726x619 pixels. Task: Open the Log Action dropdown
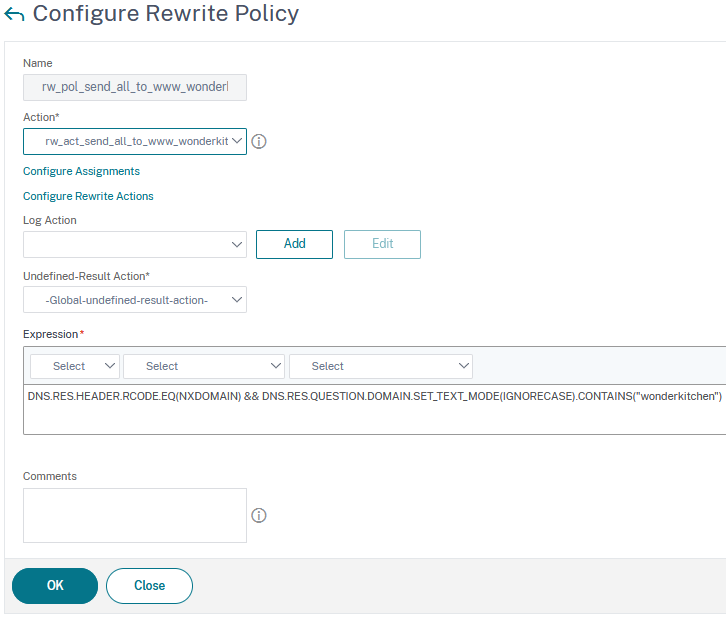135,244
